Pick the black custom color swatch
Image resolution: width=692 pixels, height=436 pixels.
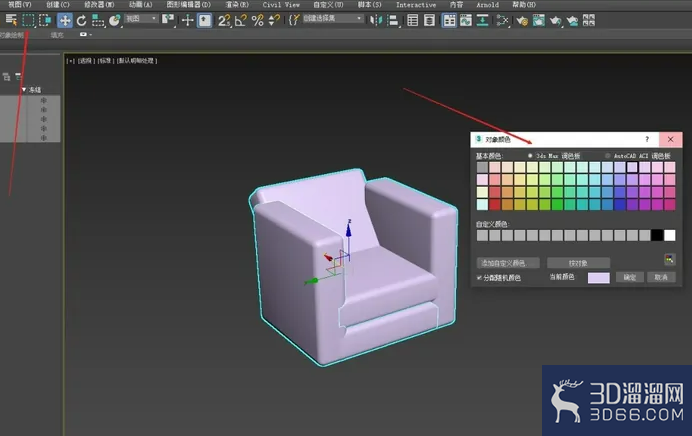[657, 235]
